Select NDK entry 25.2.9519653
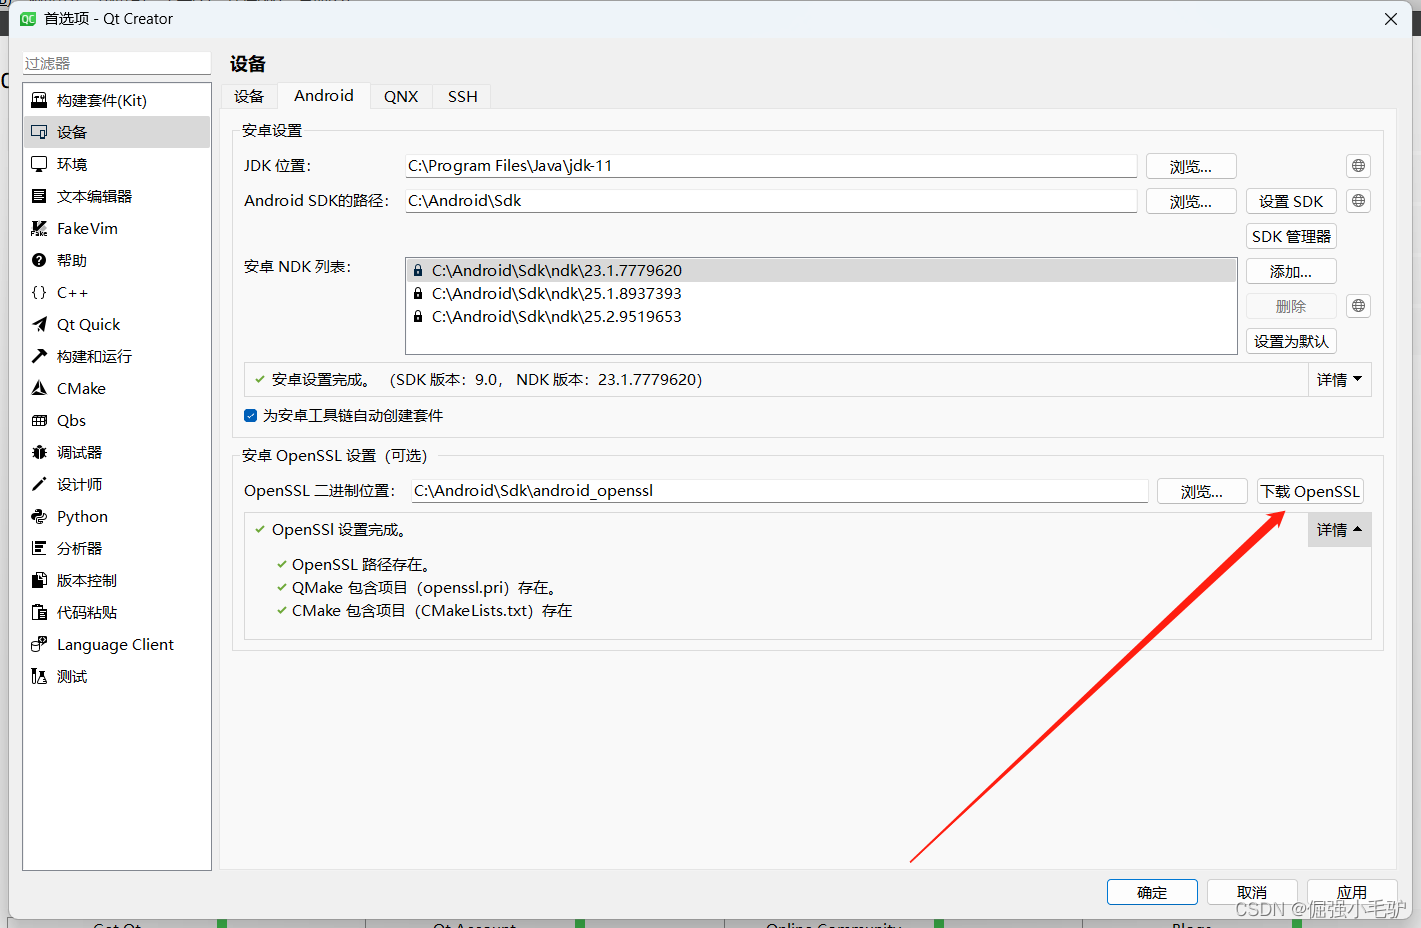The height and width of the screenshot is (928, 1421). point(821,316)
